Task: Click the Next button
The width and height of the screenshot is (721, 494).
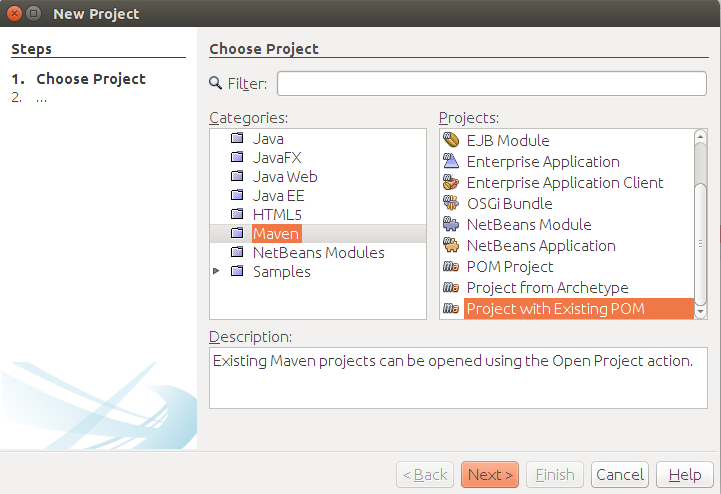Action: coord(490,474)
